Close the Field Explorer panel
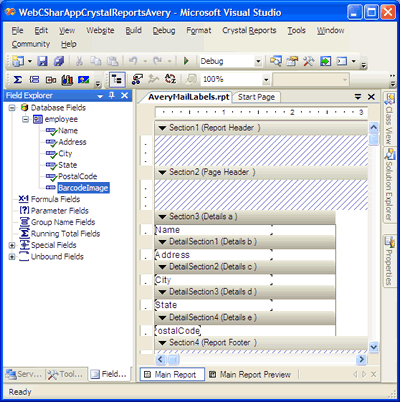This screenshot has height=402, width=400. [124, 96]
